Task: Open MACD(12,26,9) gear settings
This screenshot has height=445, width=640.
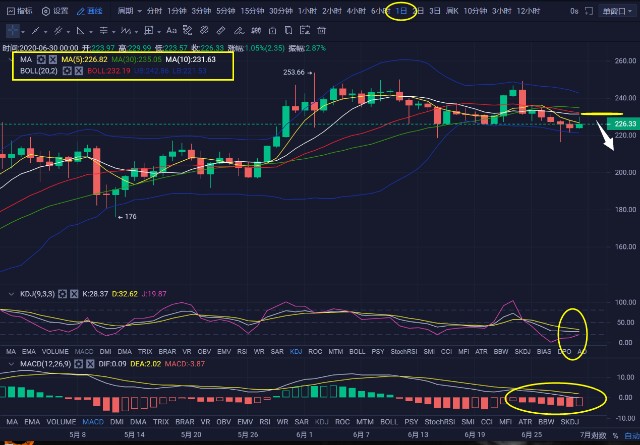Action: pyautogui.click(x=78, y=364)
